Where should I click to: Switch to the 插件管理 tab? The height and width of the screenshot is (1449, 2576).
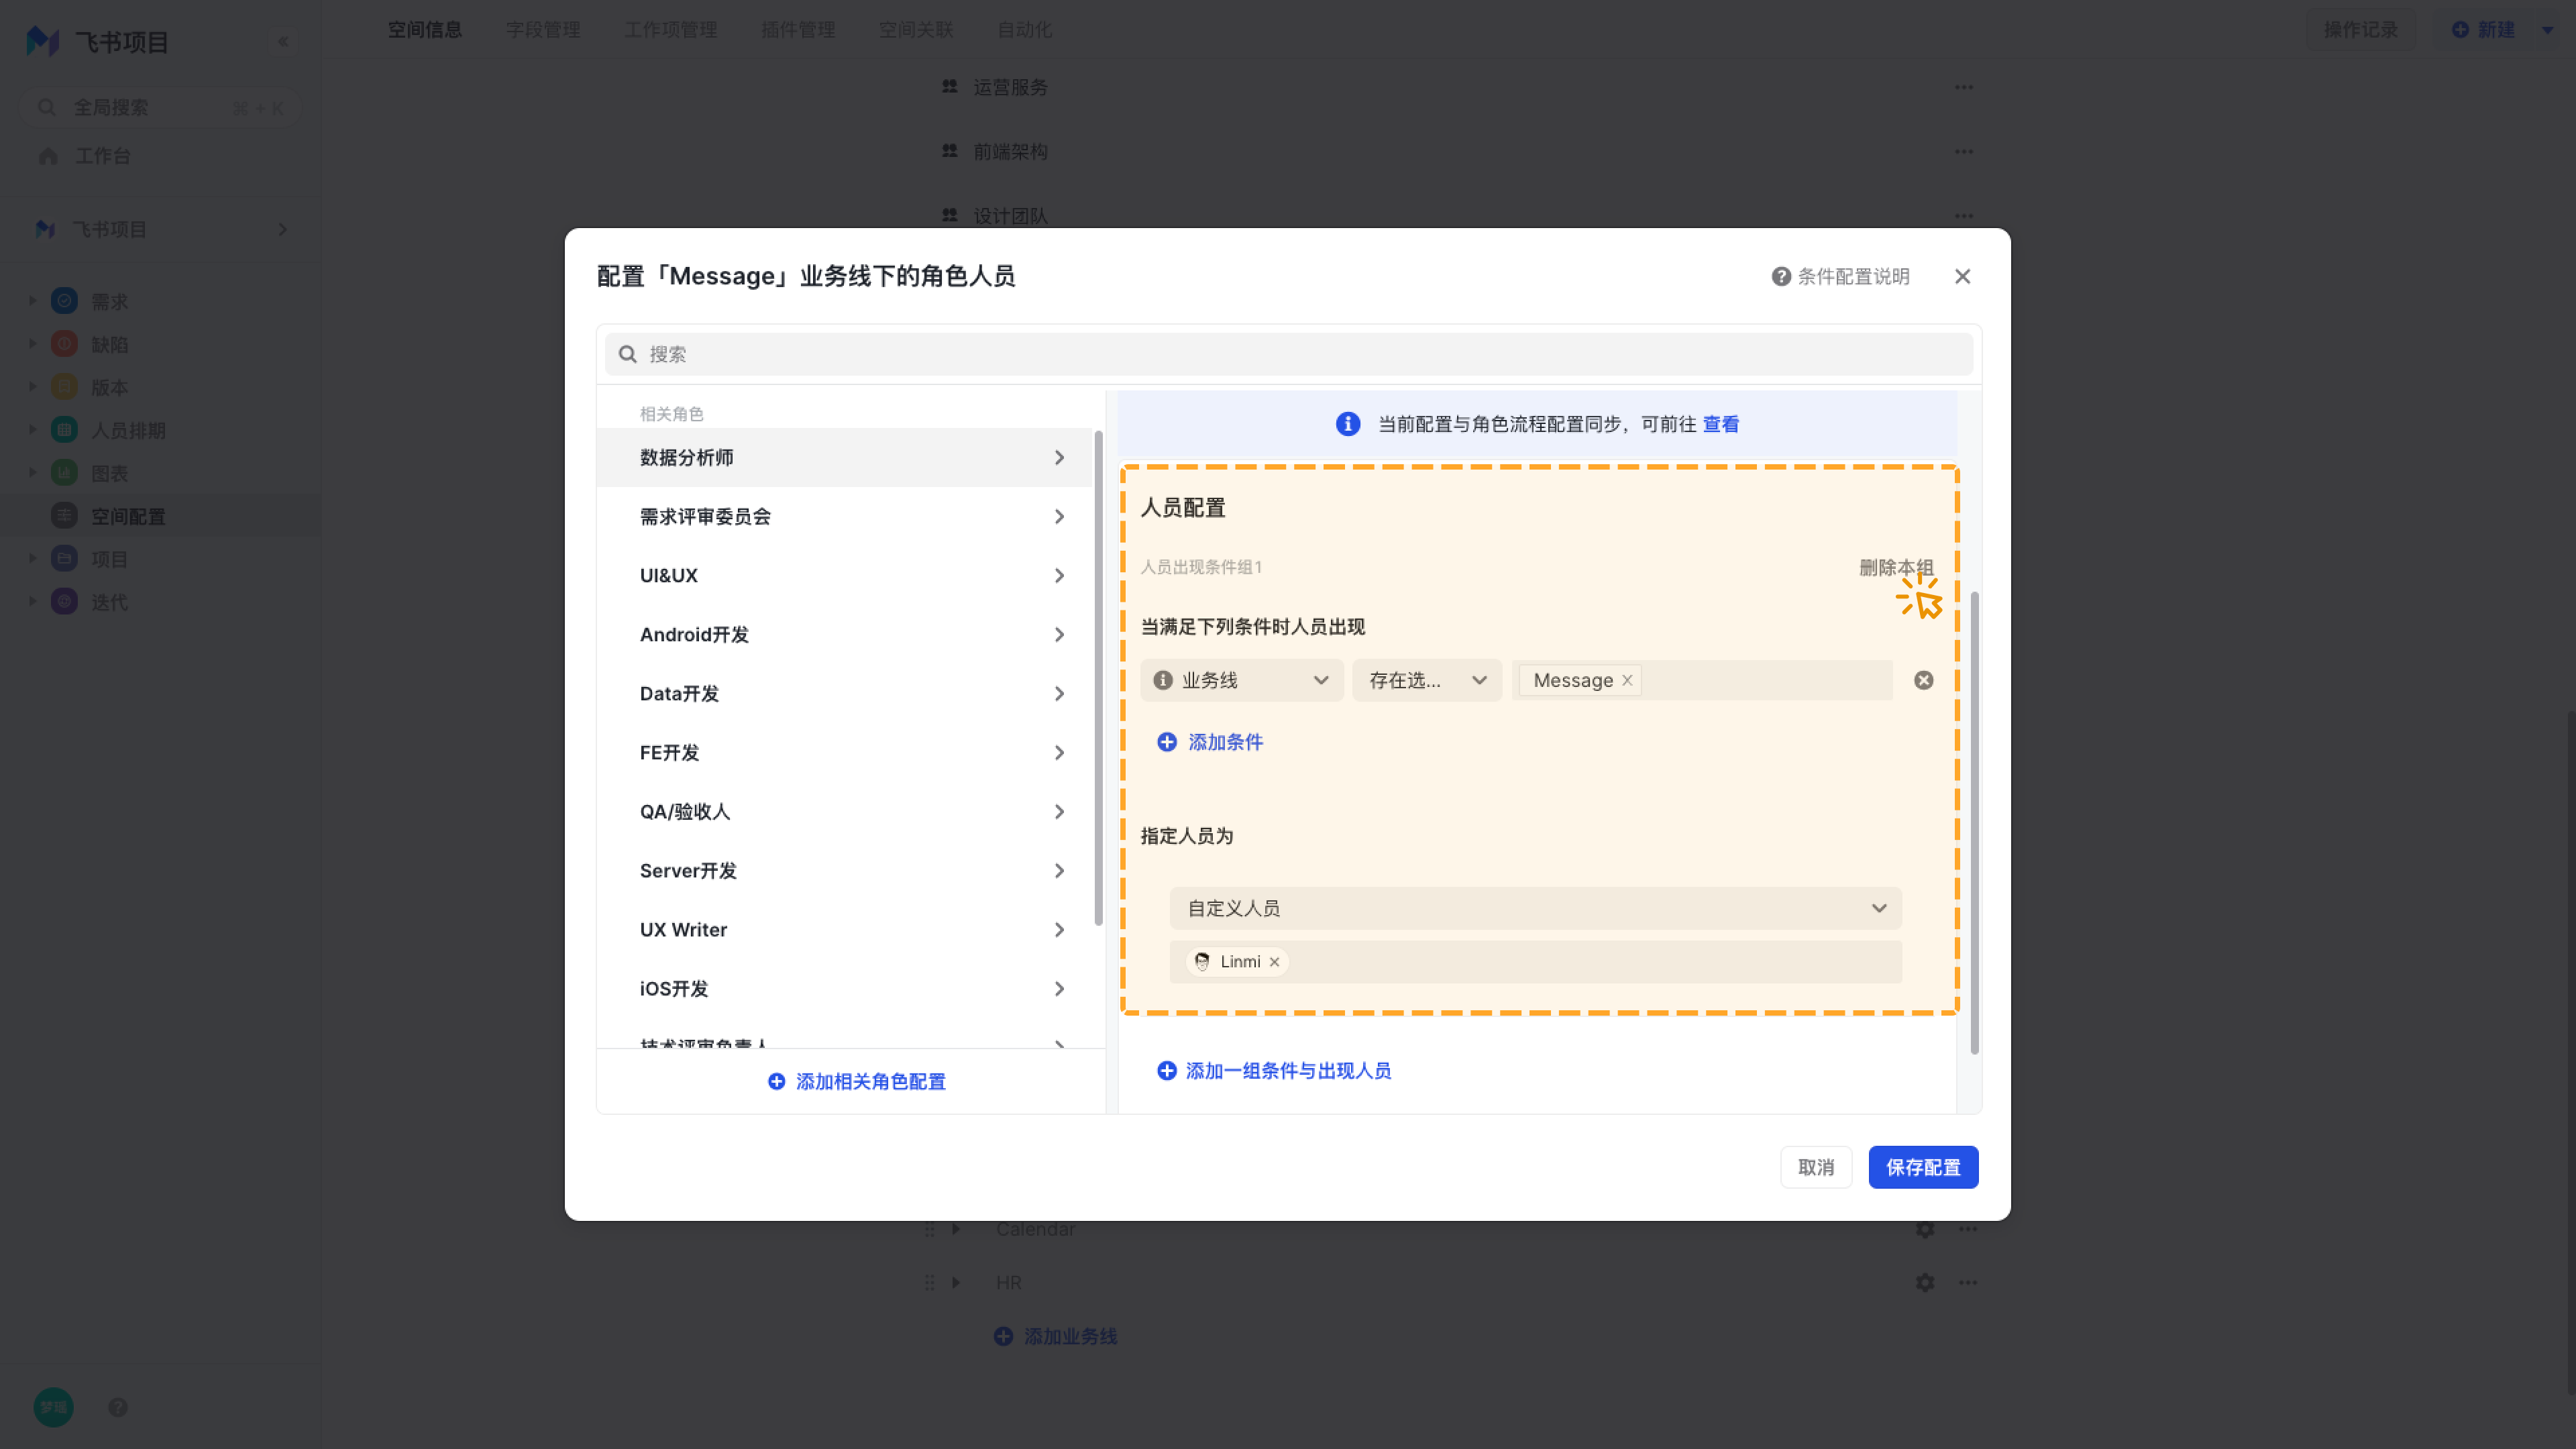(798, 29)
